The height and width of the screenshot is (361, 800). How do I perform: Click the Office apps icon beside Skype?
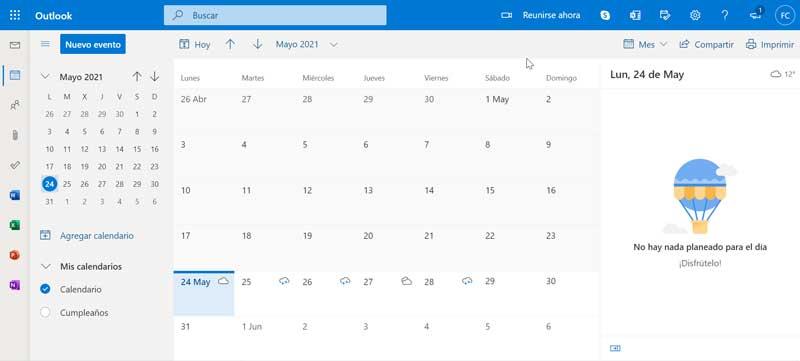(x=635, y=15)
